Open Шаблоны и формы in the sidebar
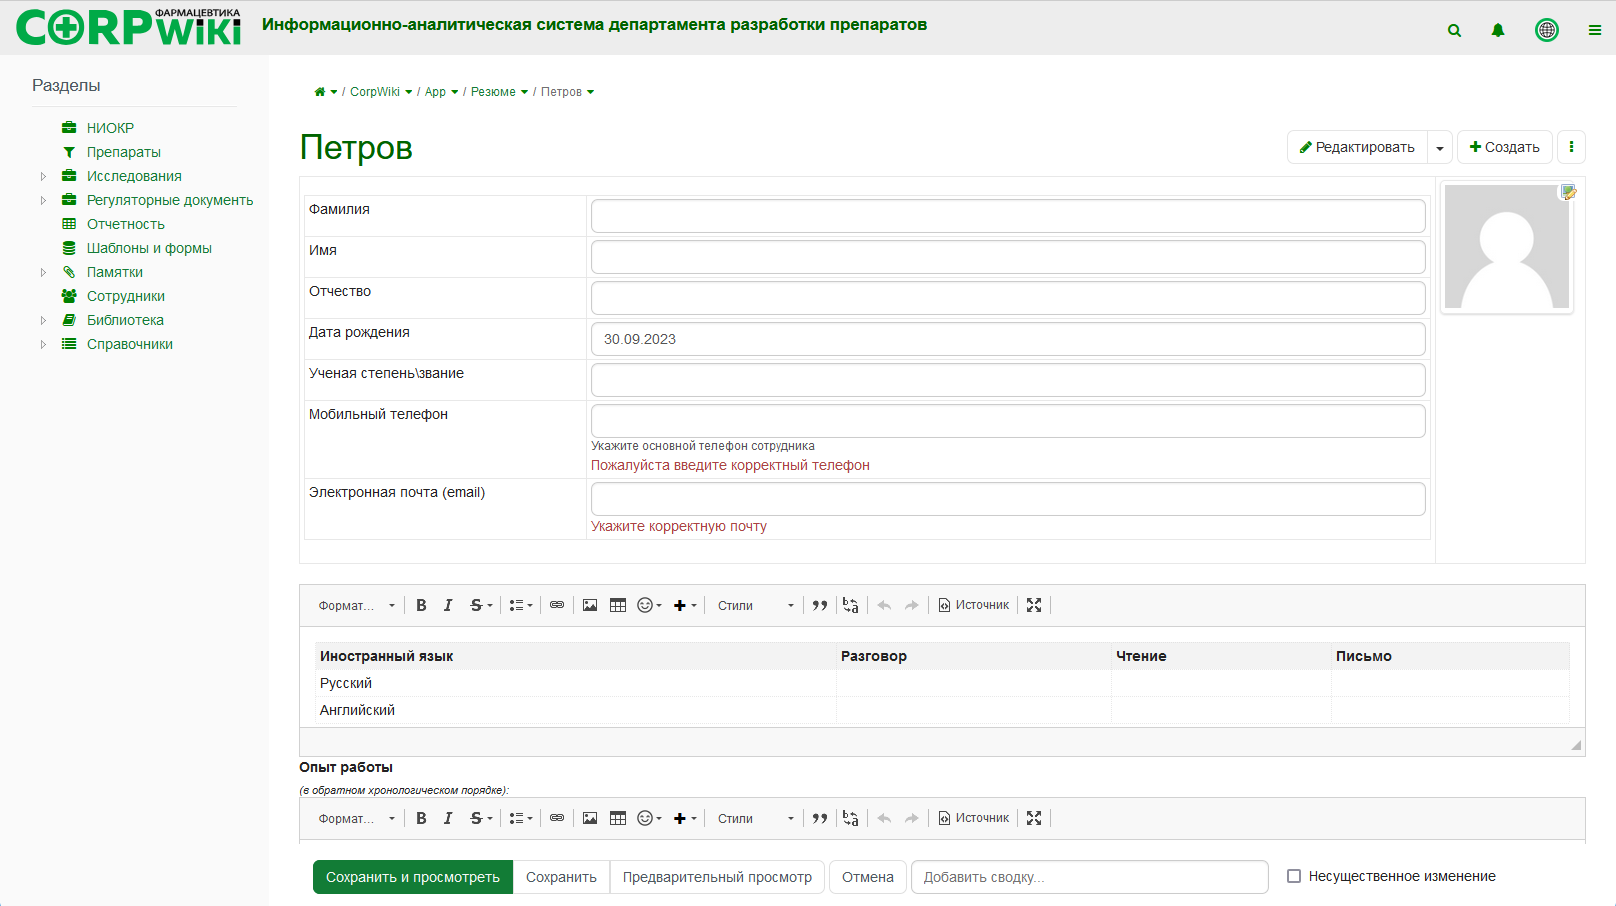1616x906 pixels. pos(149,248)
